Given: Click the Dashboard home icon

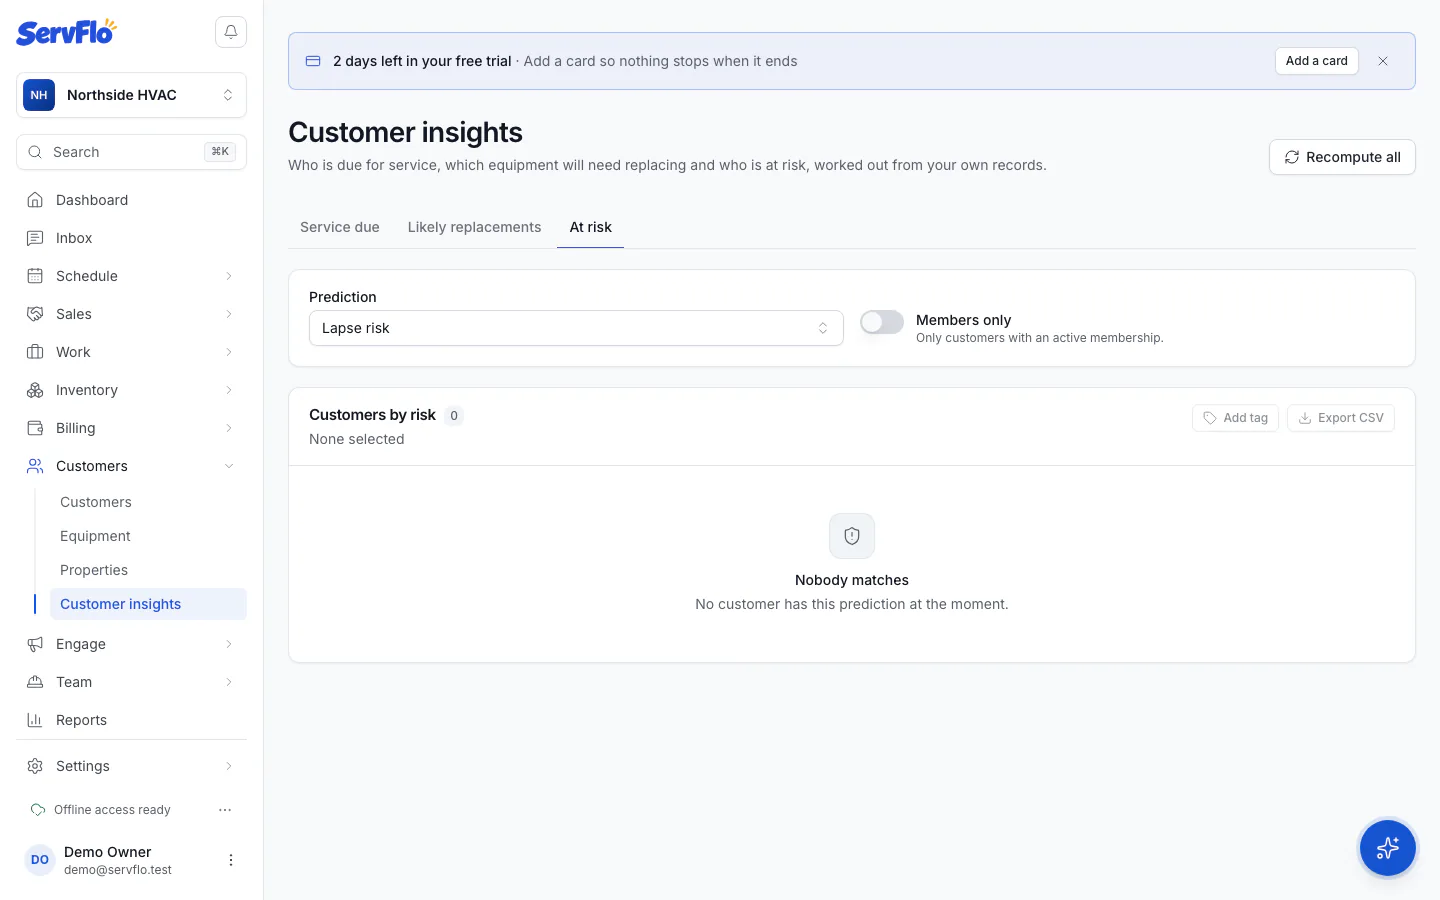Looking at the screenshot, I should (x=35, y=200).
